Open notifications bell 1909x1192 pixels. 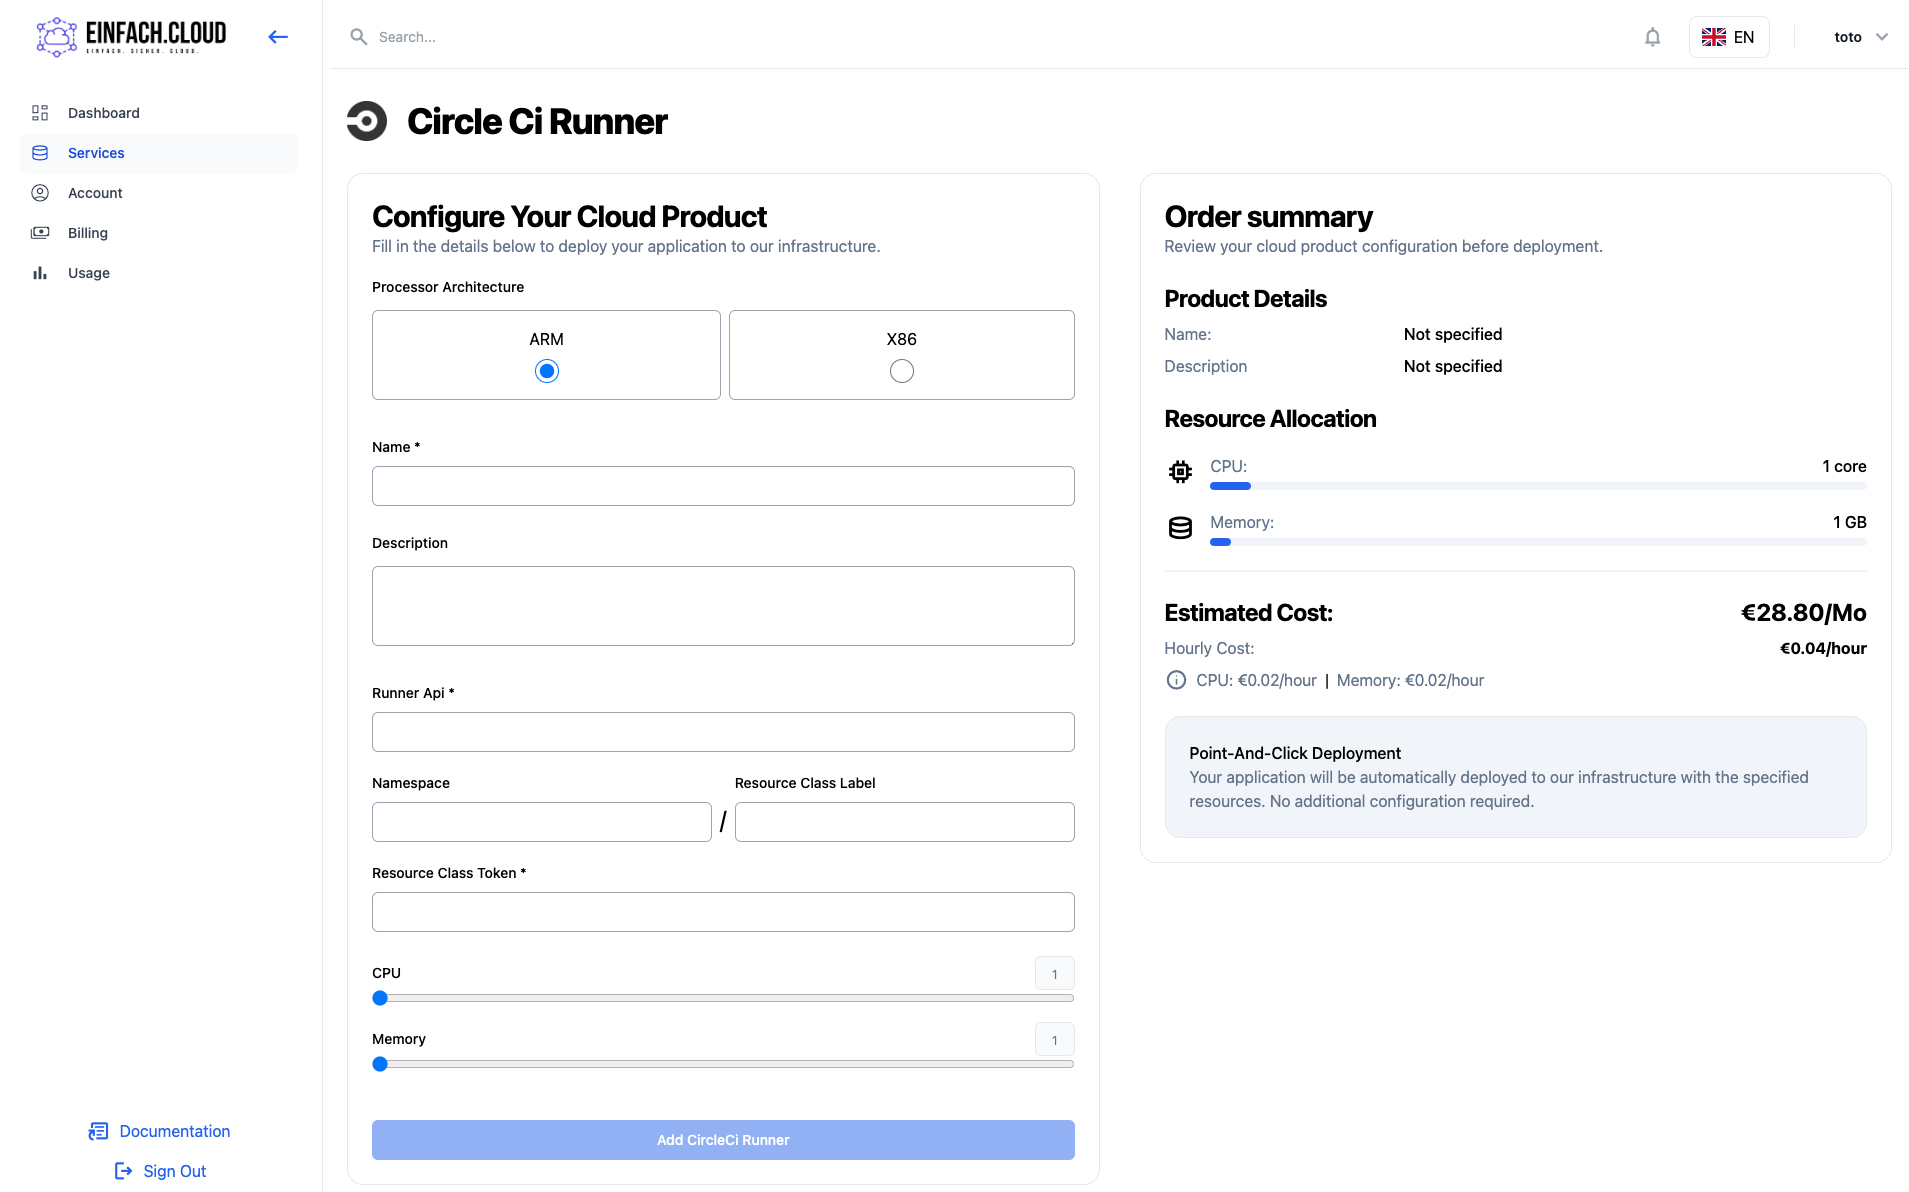[1652, 37]
